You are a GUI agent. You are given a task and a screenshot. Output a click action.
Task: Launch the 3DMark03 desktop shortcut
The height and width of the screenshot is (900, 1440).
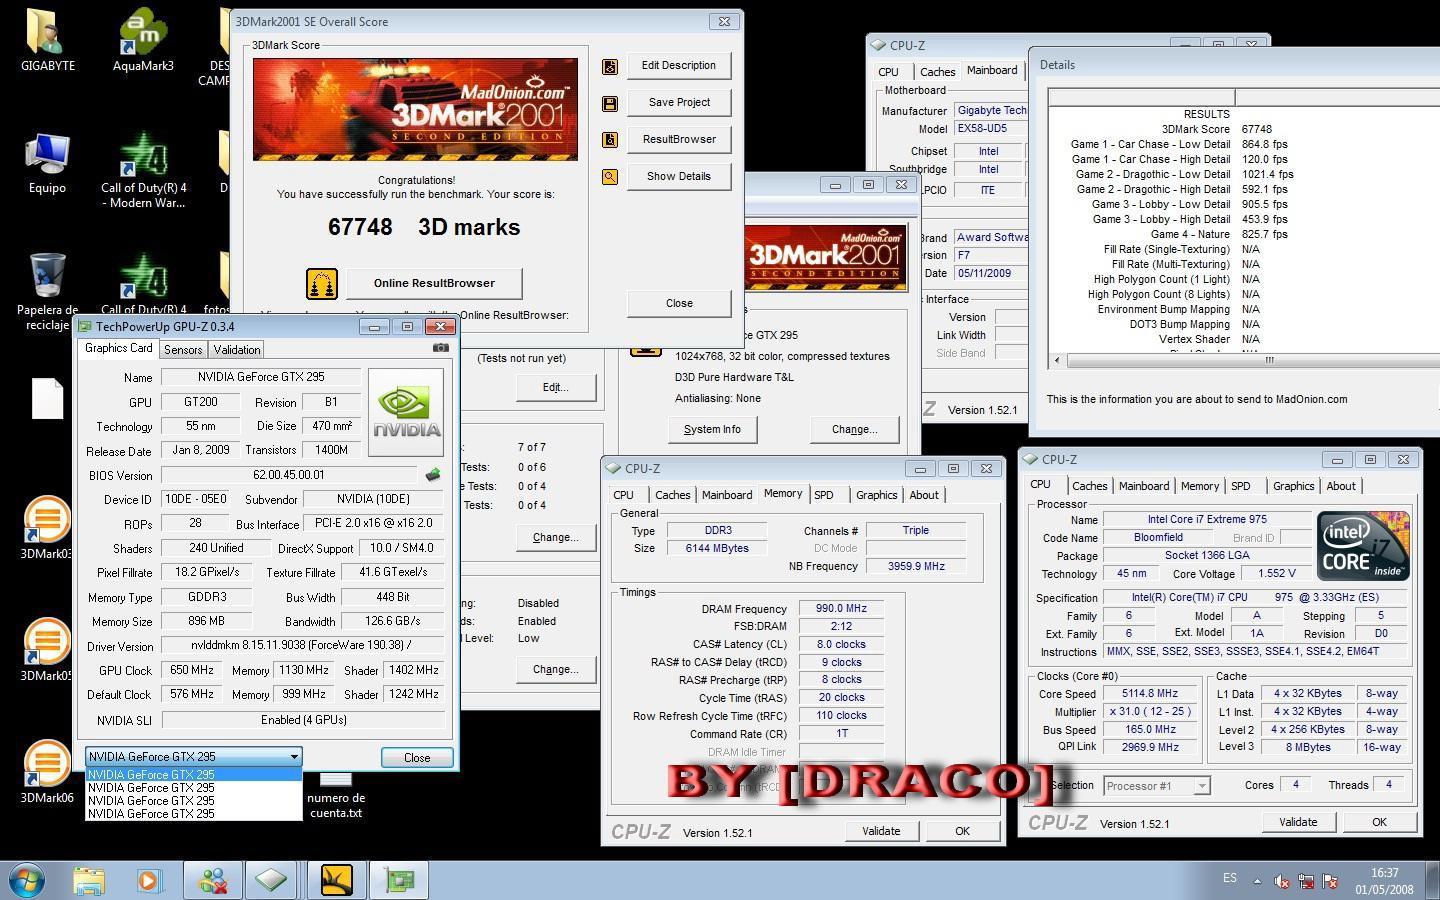(x=47, y=527)
